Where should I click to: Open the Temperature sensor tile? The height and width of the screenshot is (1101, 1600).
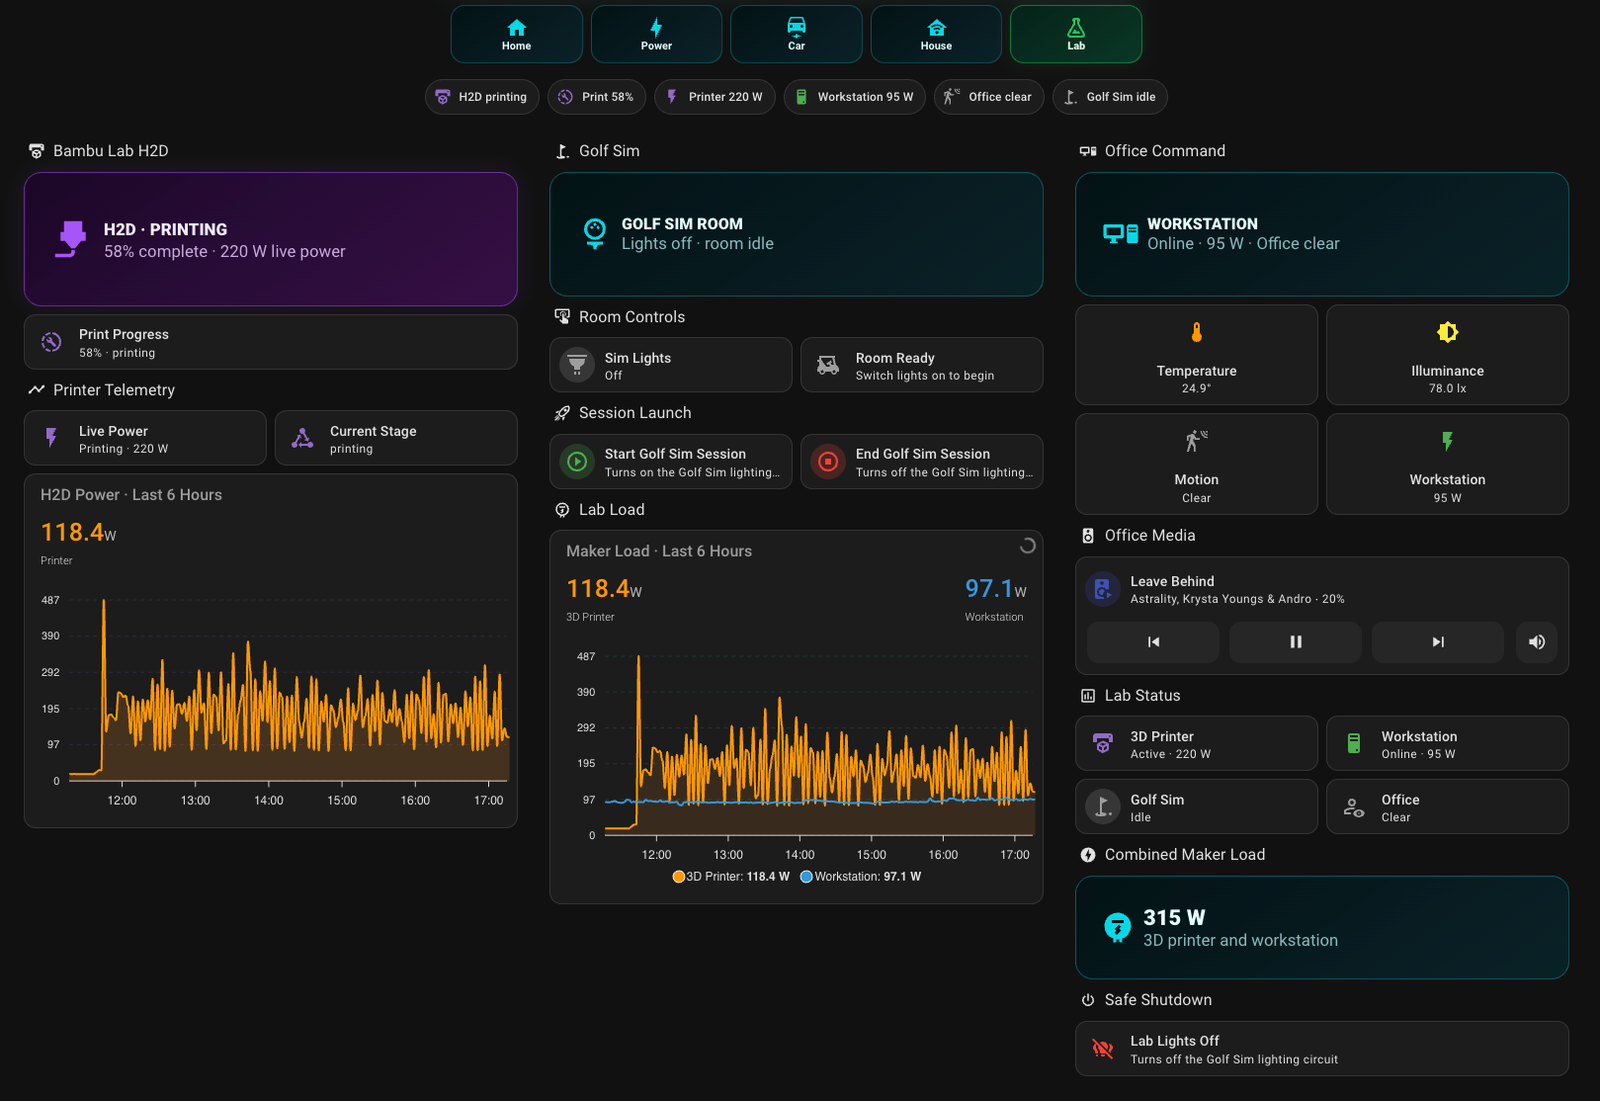click(x=1197, y=355)
